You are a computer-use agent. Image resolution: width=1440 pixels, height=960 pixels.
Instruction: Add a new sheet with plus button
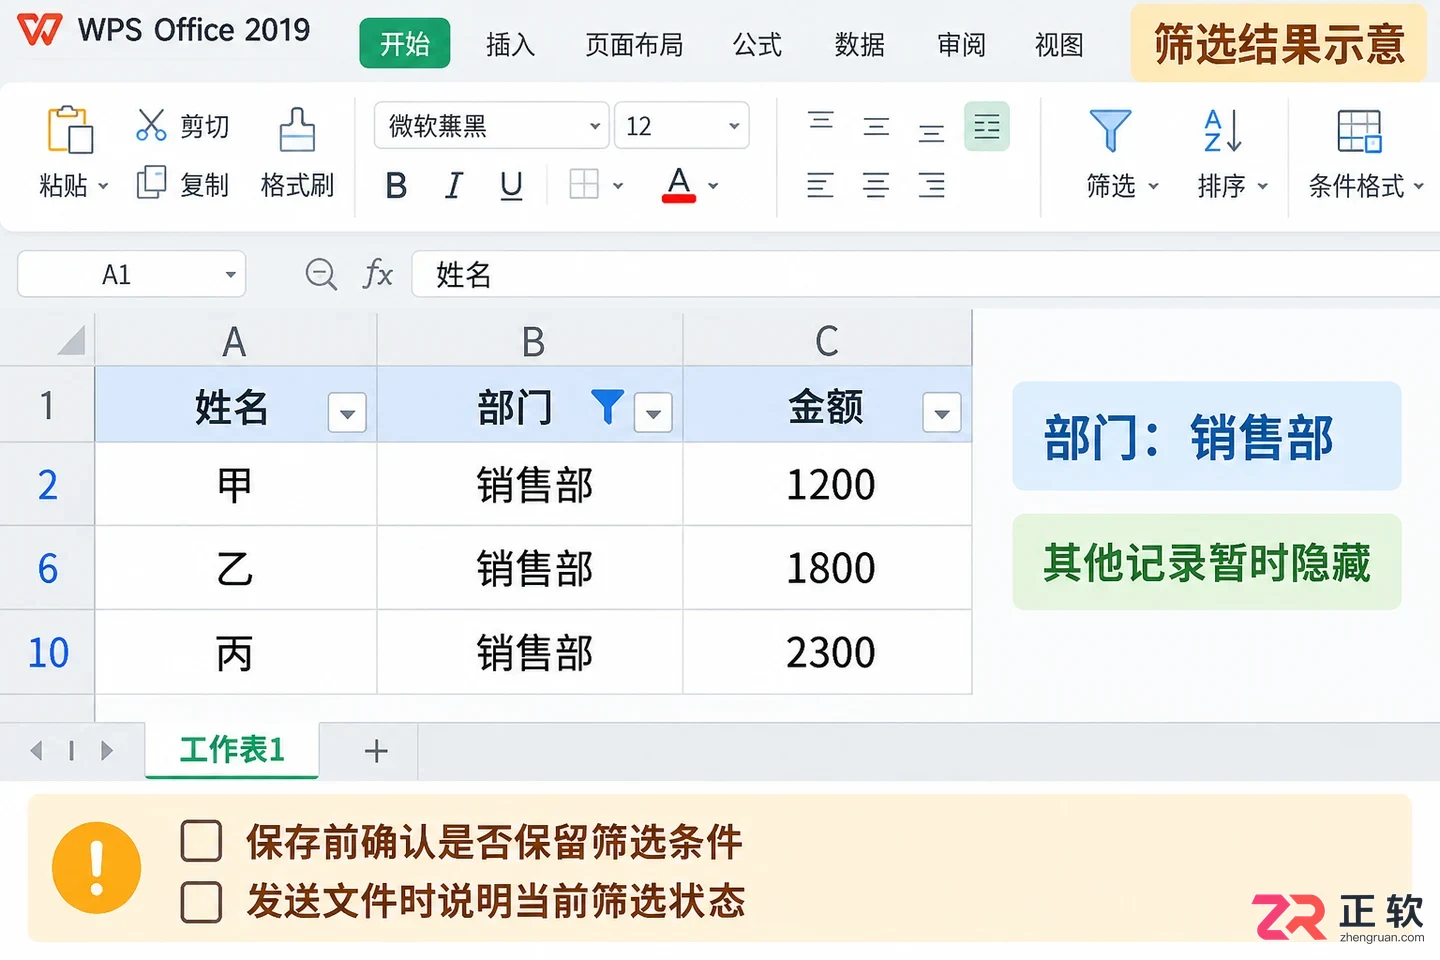tap(376, 751)
